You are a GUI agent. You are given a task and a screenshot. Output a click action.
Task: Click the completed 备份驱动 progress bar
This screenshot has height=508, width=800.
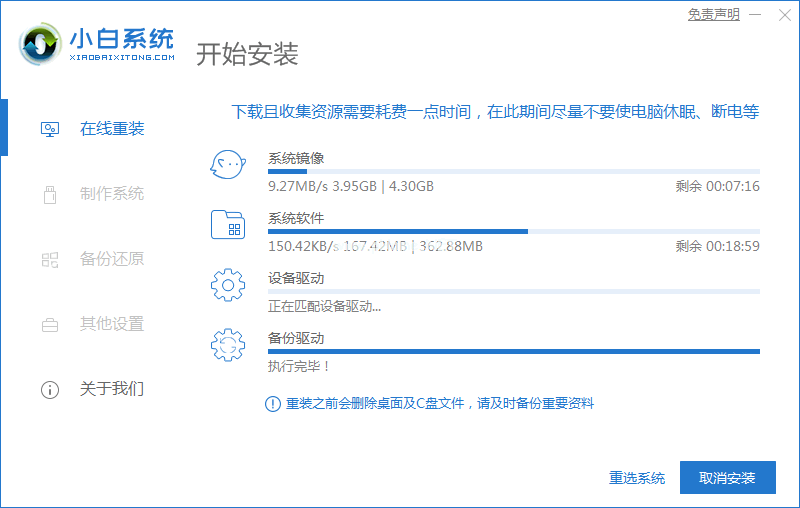pyautogui.click(x=513, y=351)
